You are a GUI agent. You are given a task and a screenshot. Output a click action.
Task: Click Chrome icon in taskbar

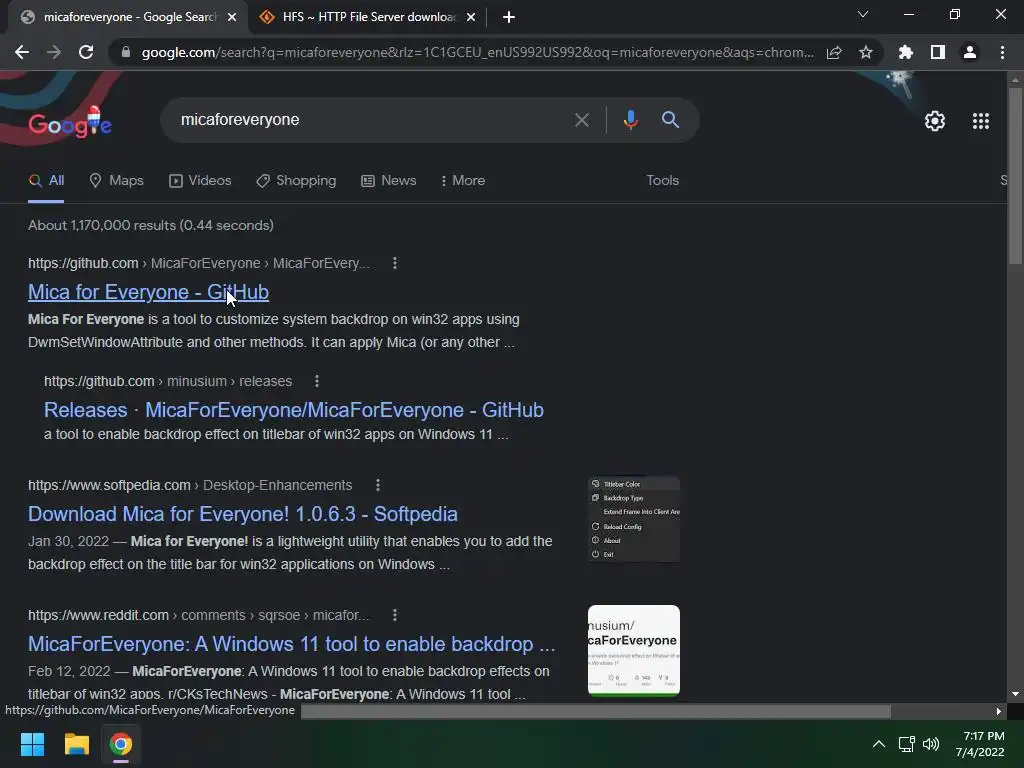point(121,744)
